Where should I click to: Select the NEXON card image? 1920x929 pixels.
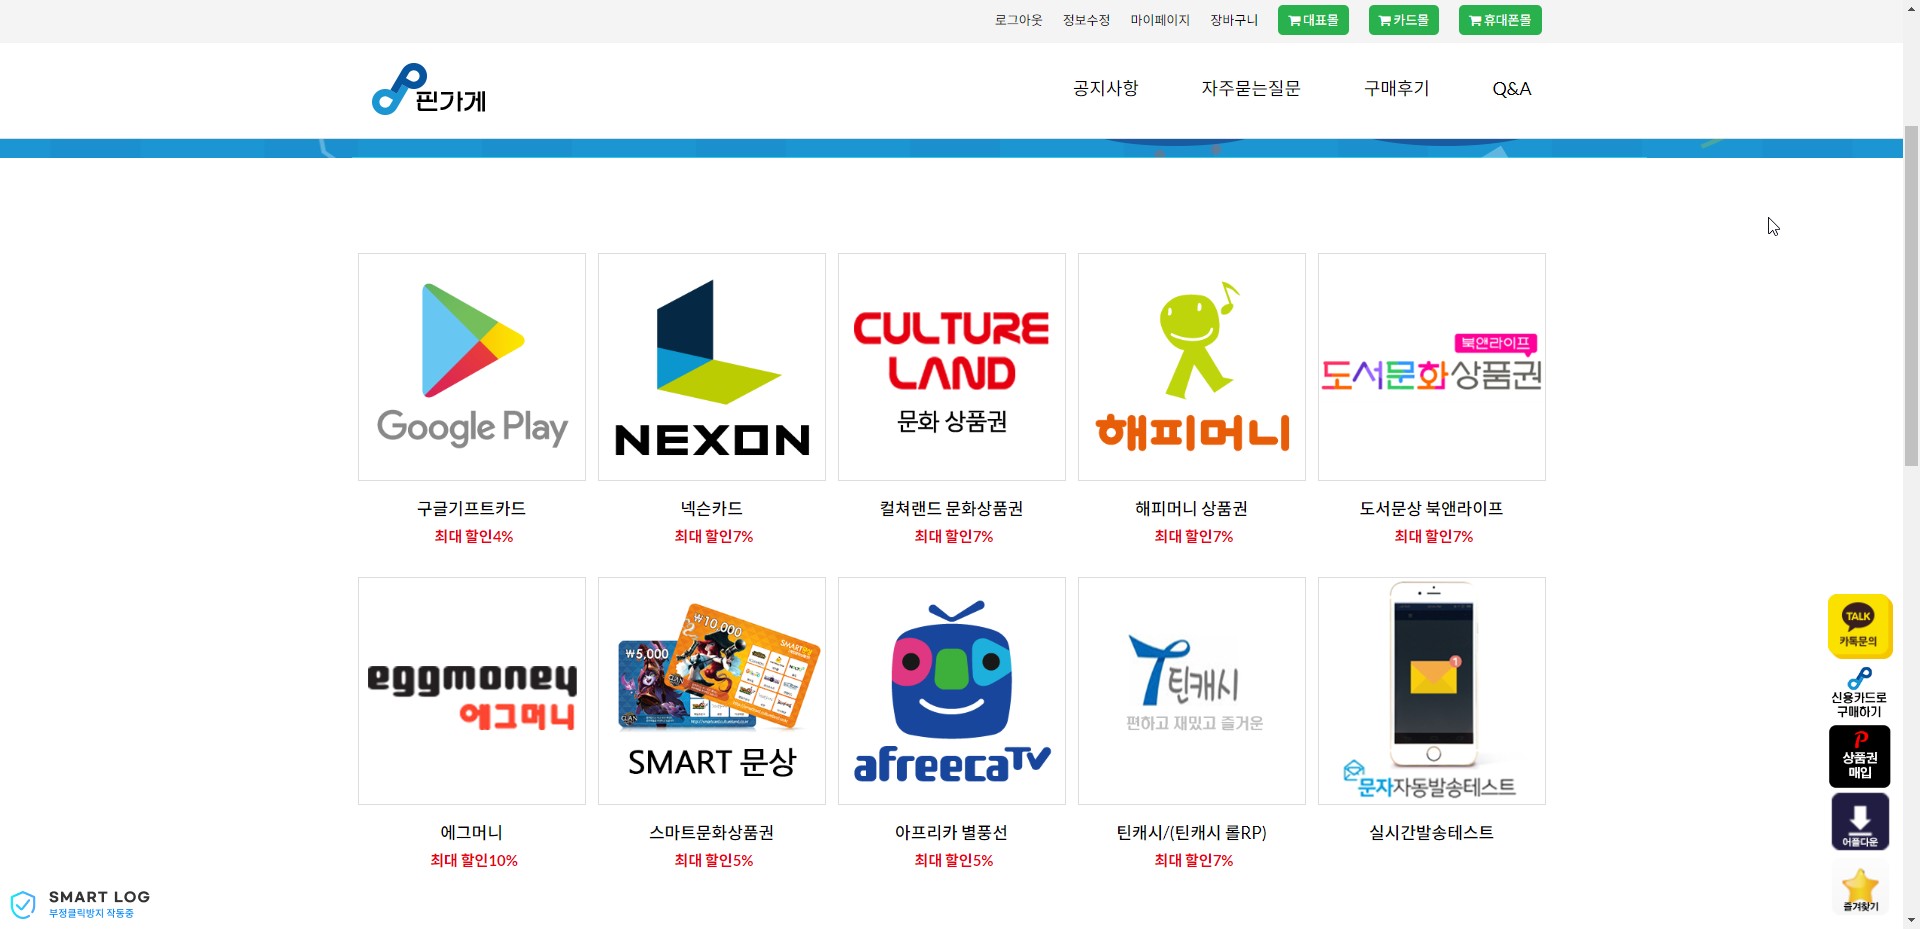(x=712, y=367)
